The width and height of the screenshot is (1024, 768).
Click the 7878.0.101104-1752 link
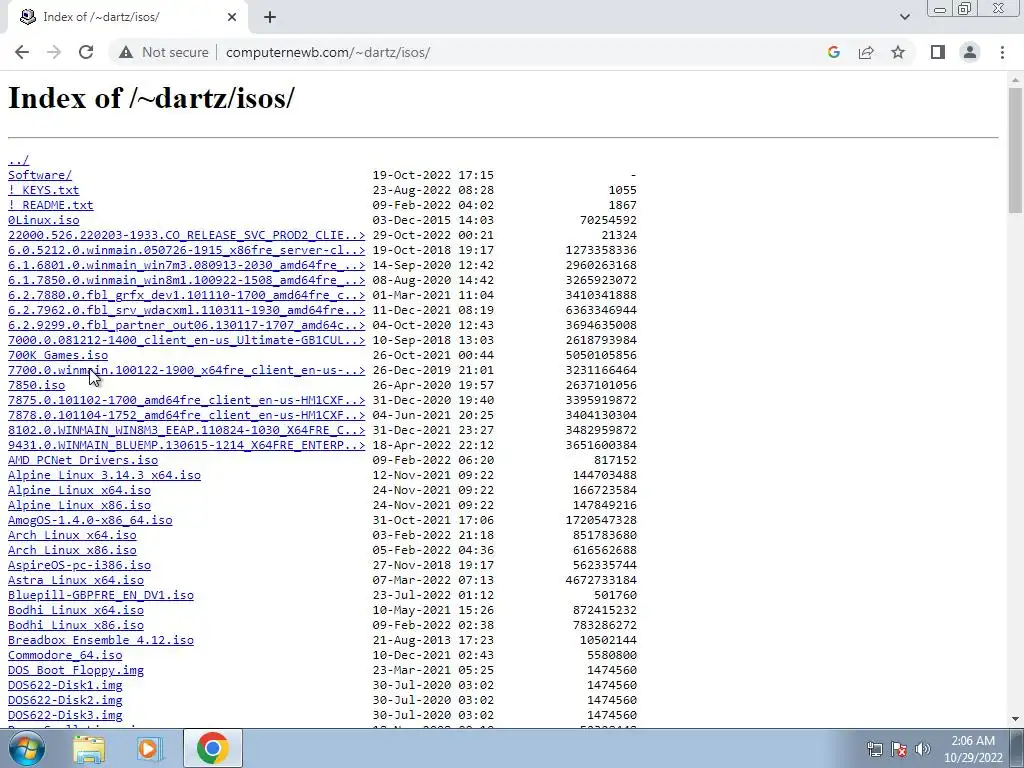point(186,415)
